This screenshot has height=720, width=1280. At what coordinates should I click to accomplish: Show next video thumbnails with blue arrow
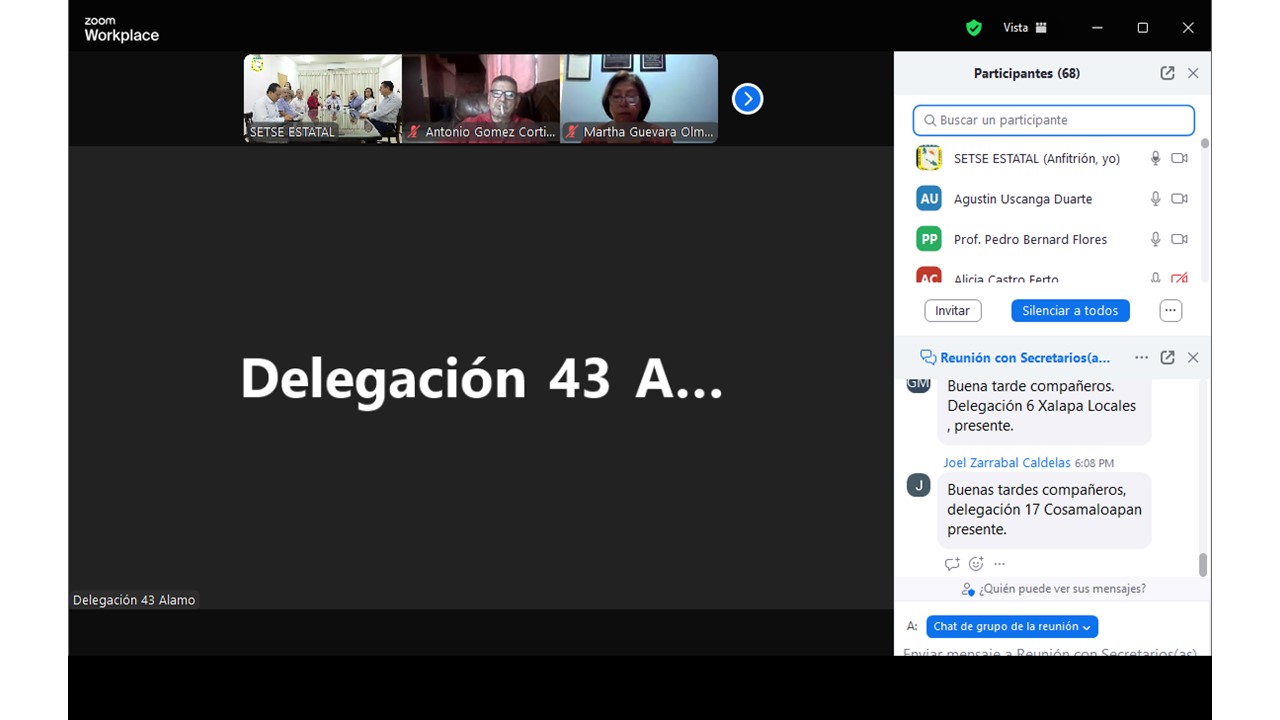[747, 99]
